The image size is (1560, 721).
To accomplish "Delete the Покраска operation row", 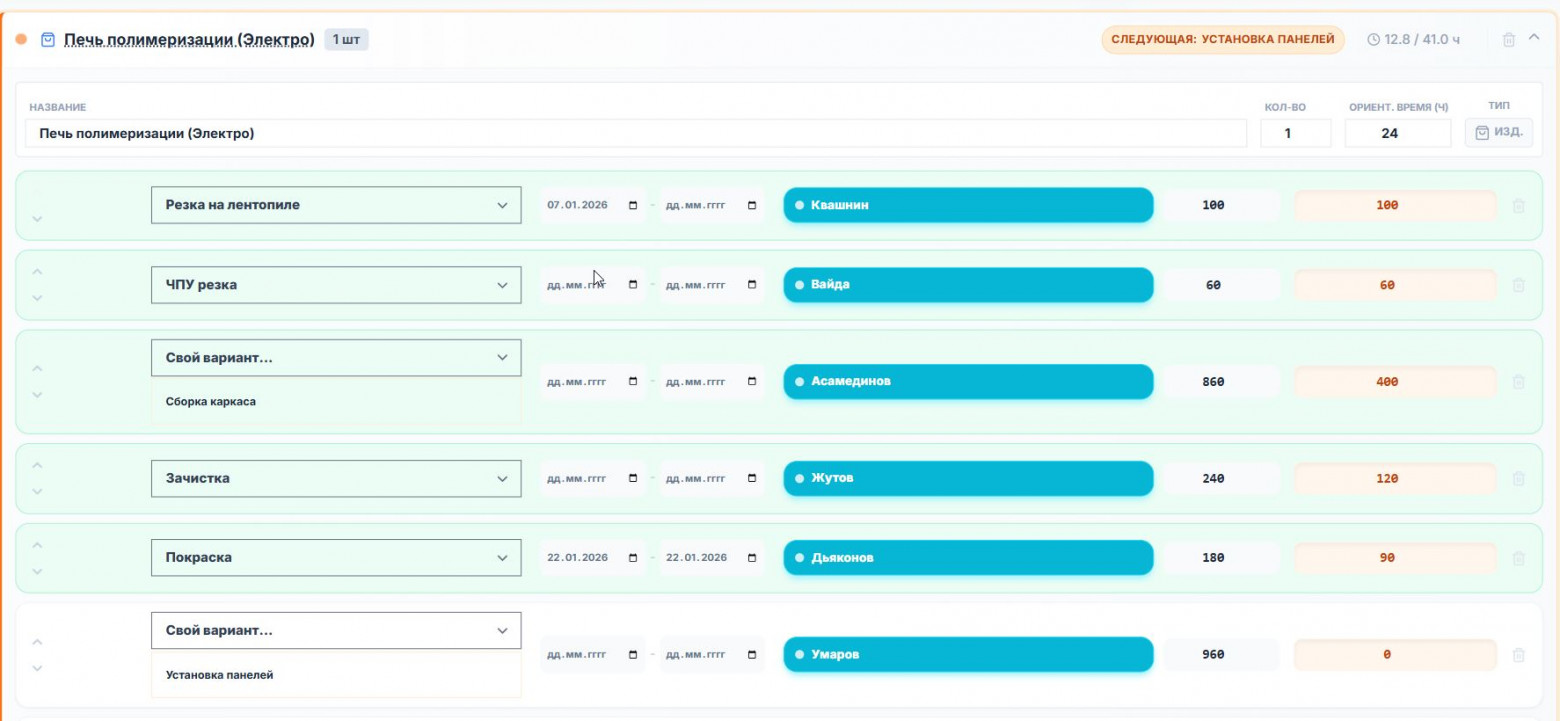I will click(1518, 558).
